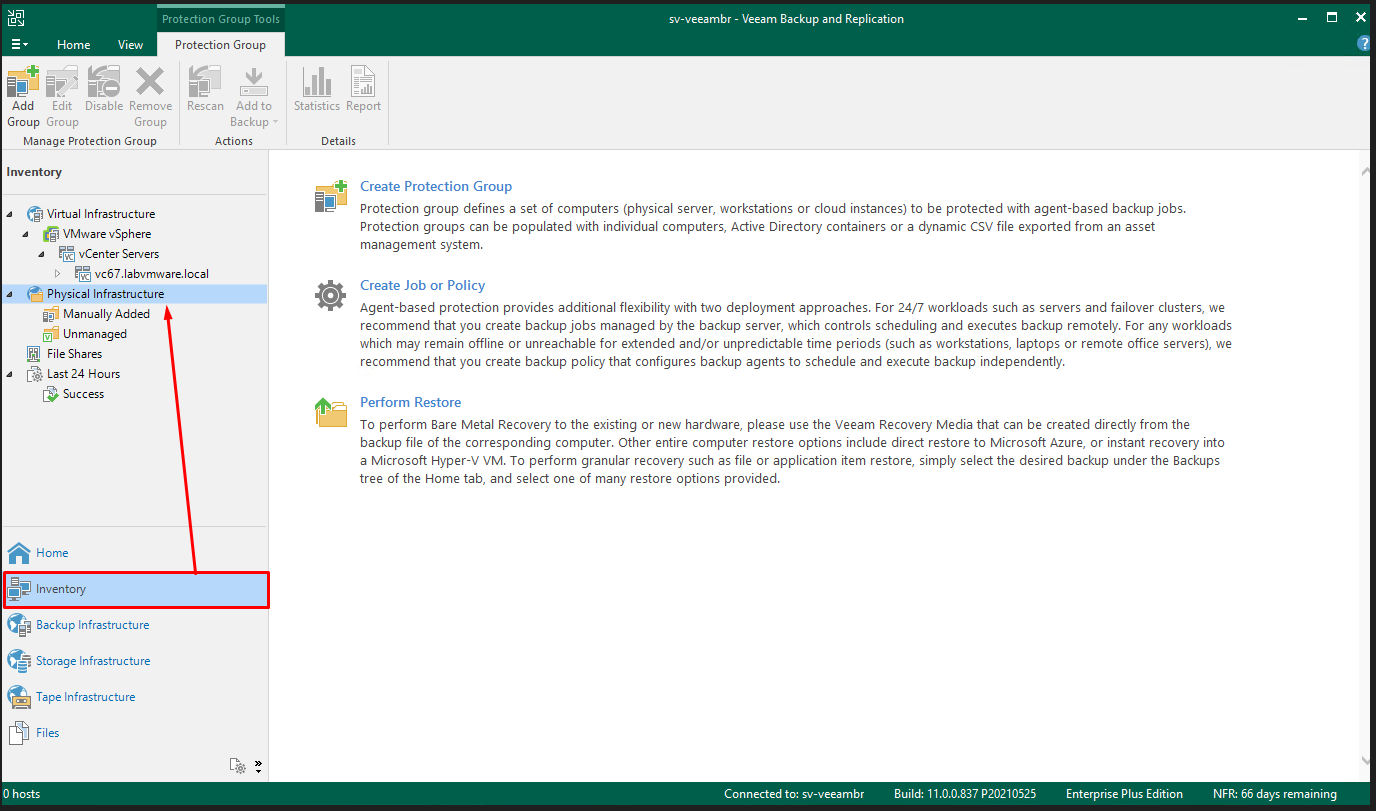Switch to the View ribbon tab
The image size is (1376, 811).
tap(130, 44)
